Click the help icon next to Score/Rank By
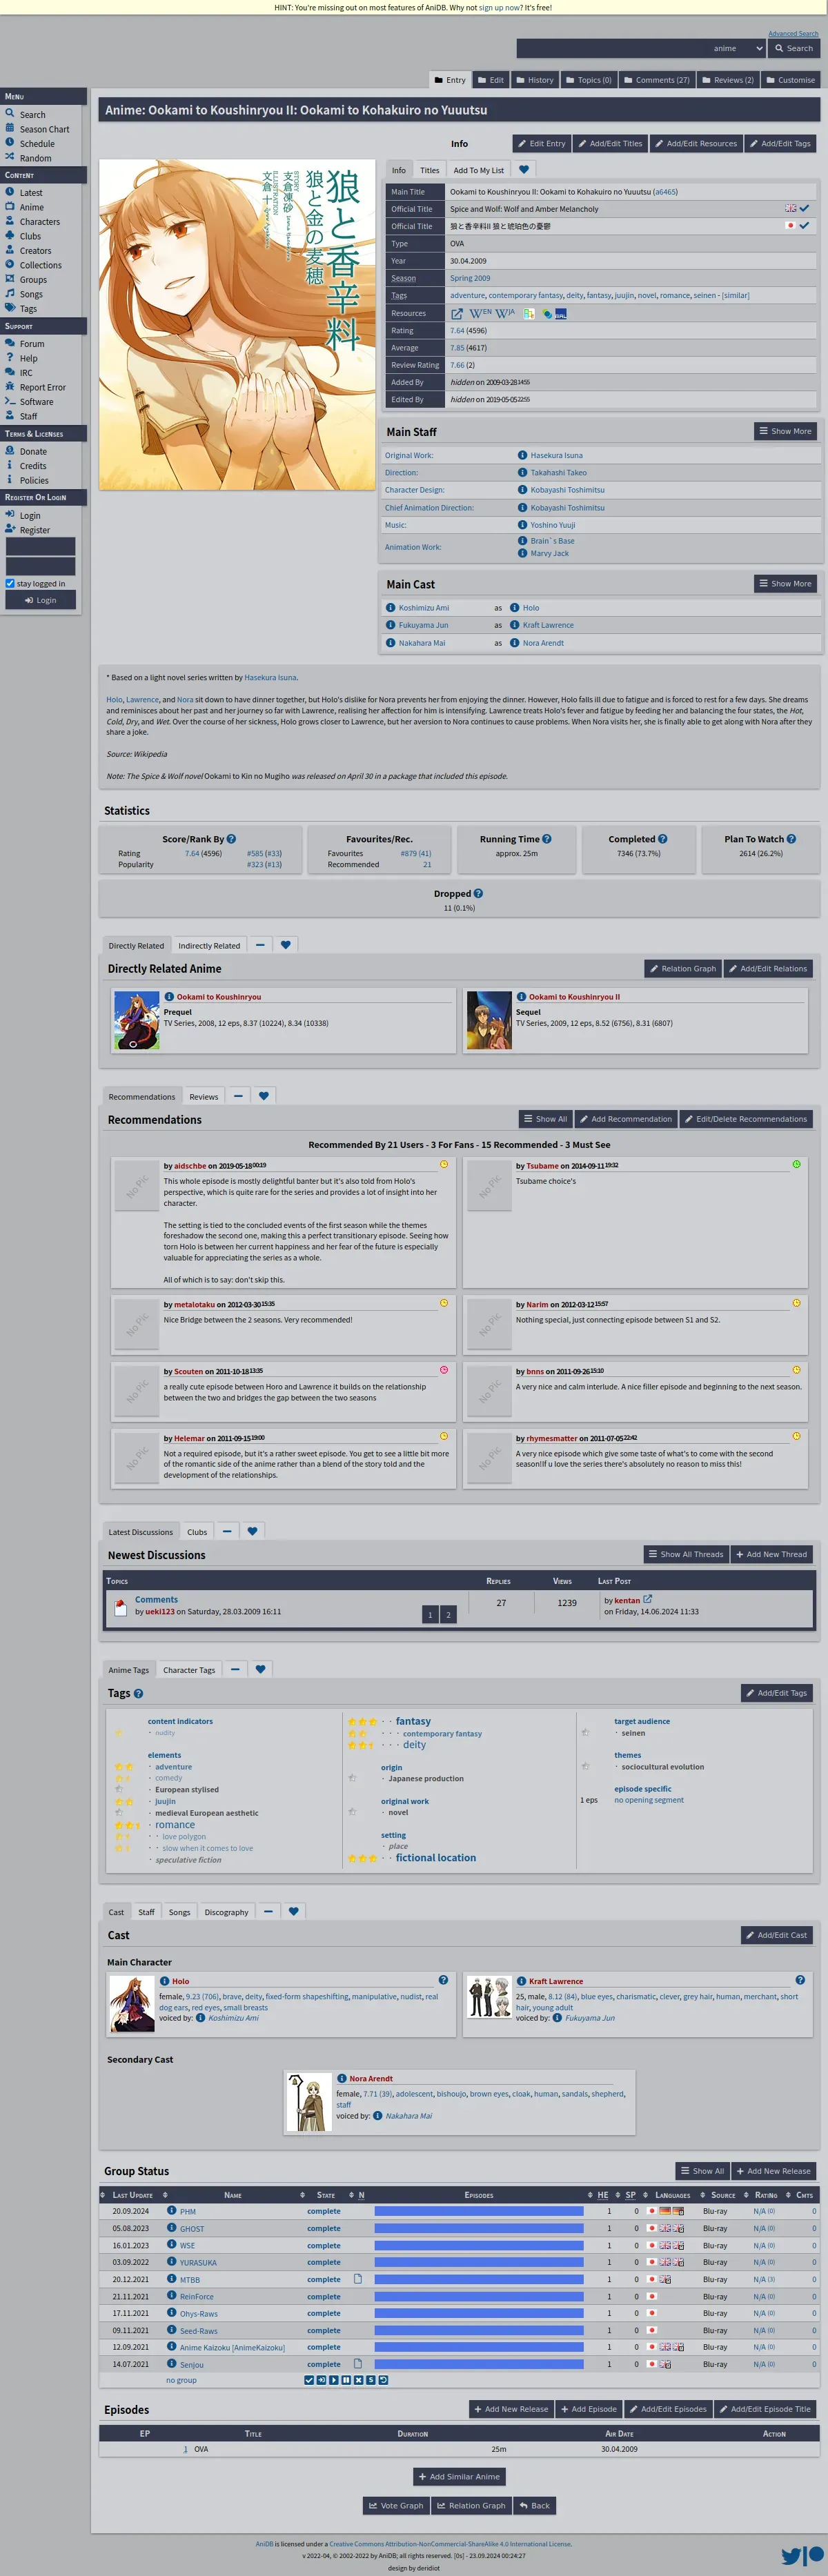Screen dimensions: 828x2576 231,839
